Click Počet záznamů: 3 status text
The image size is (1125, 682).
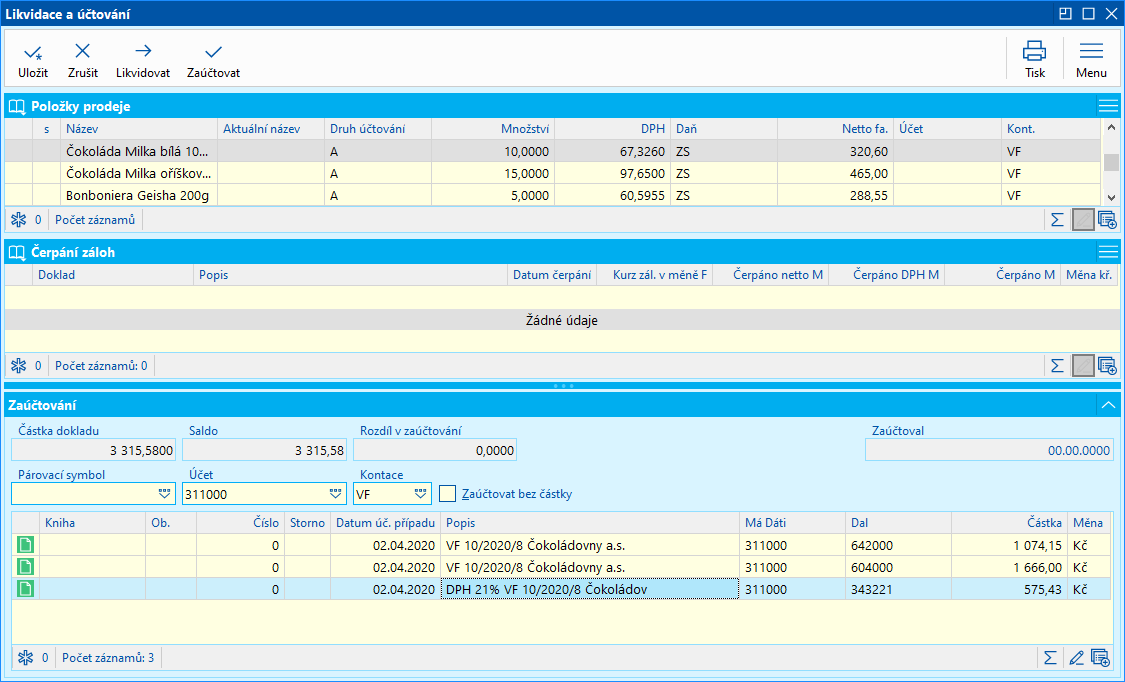pos(108,658)
